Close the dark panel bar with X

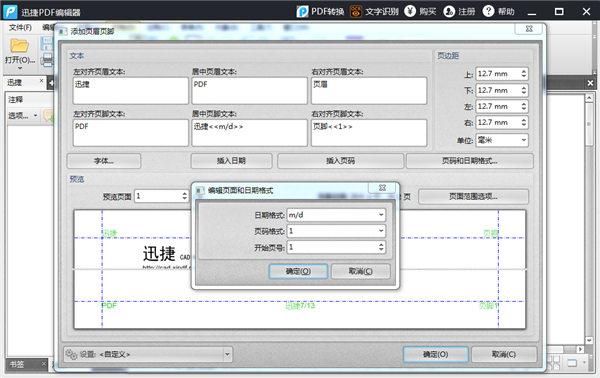pyautogui.click(x=590, y=83)
